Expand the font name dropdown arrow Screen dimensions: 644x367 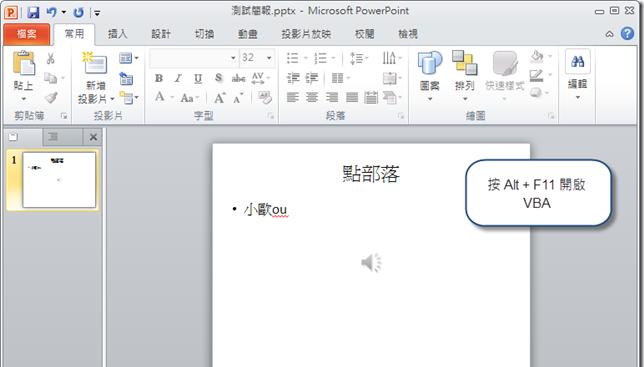233,58
